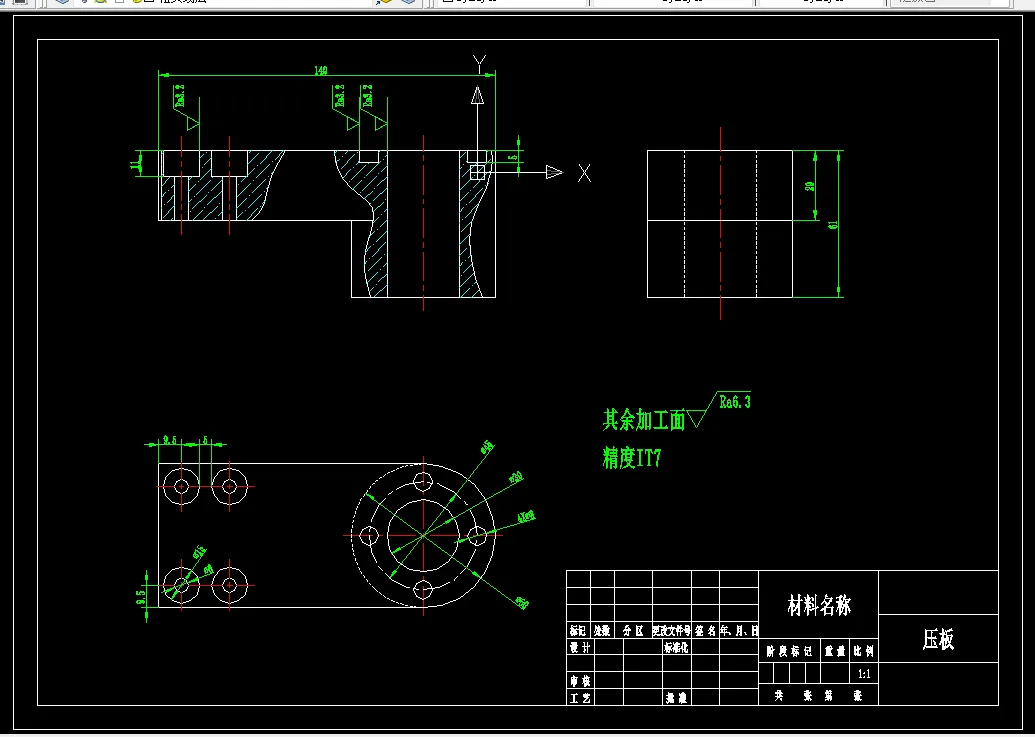Select the 压板 part name in title block
This screenshot has height=737, width=1035.
[x=938, y=639]
